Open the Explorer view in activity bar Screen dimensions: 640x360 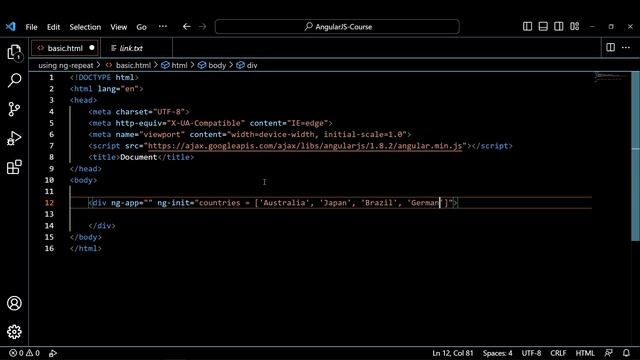click(14, 53)
